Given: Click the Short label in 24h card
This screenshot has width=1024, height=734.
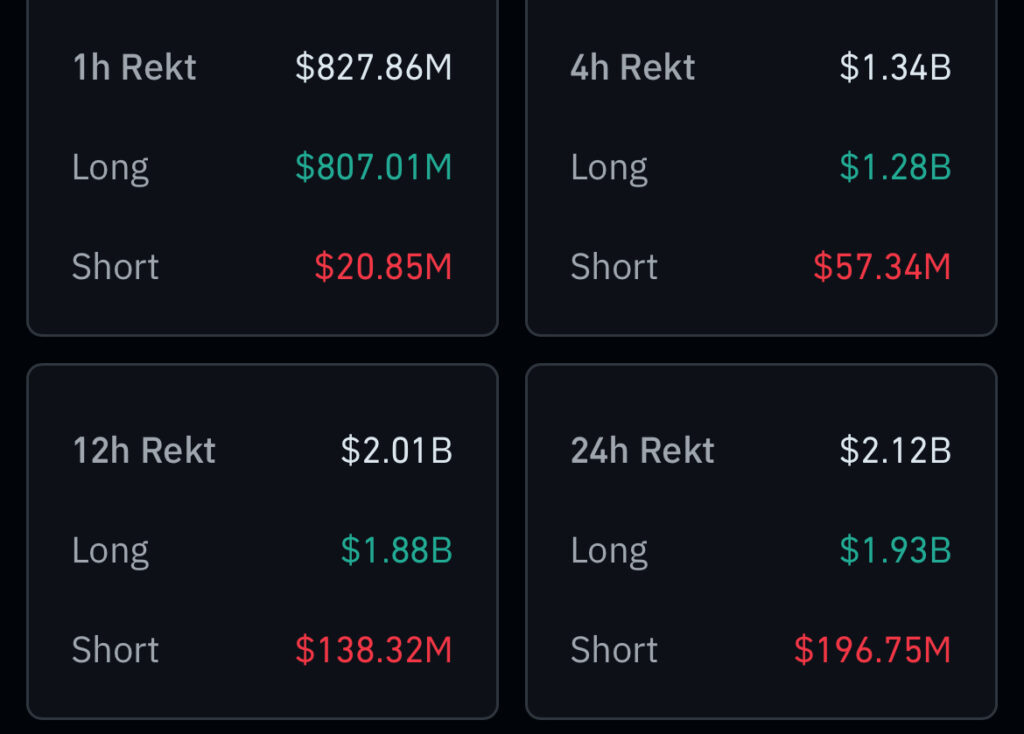Looking at the screenshot, I should click(614, 650).
